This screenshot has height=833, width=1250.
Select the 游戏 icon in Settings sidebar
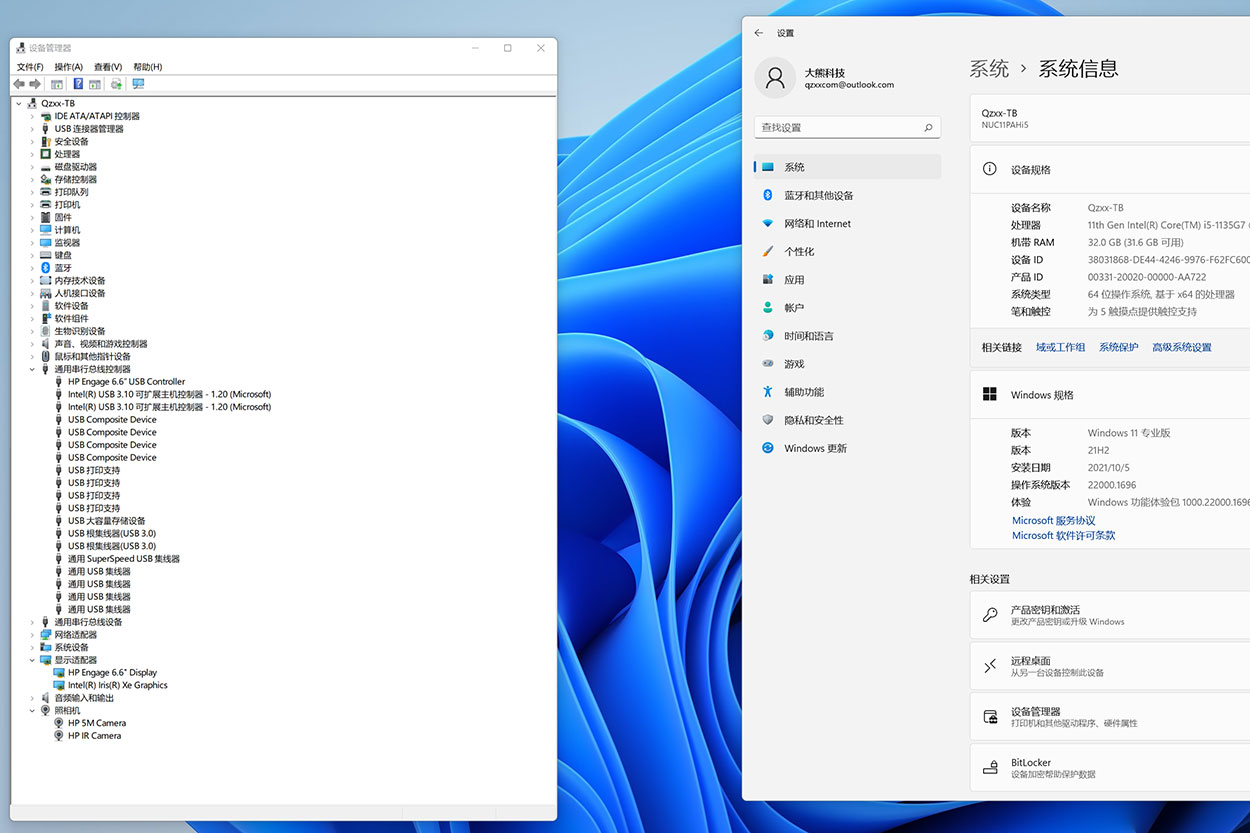click(x=768, y=363)
